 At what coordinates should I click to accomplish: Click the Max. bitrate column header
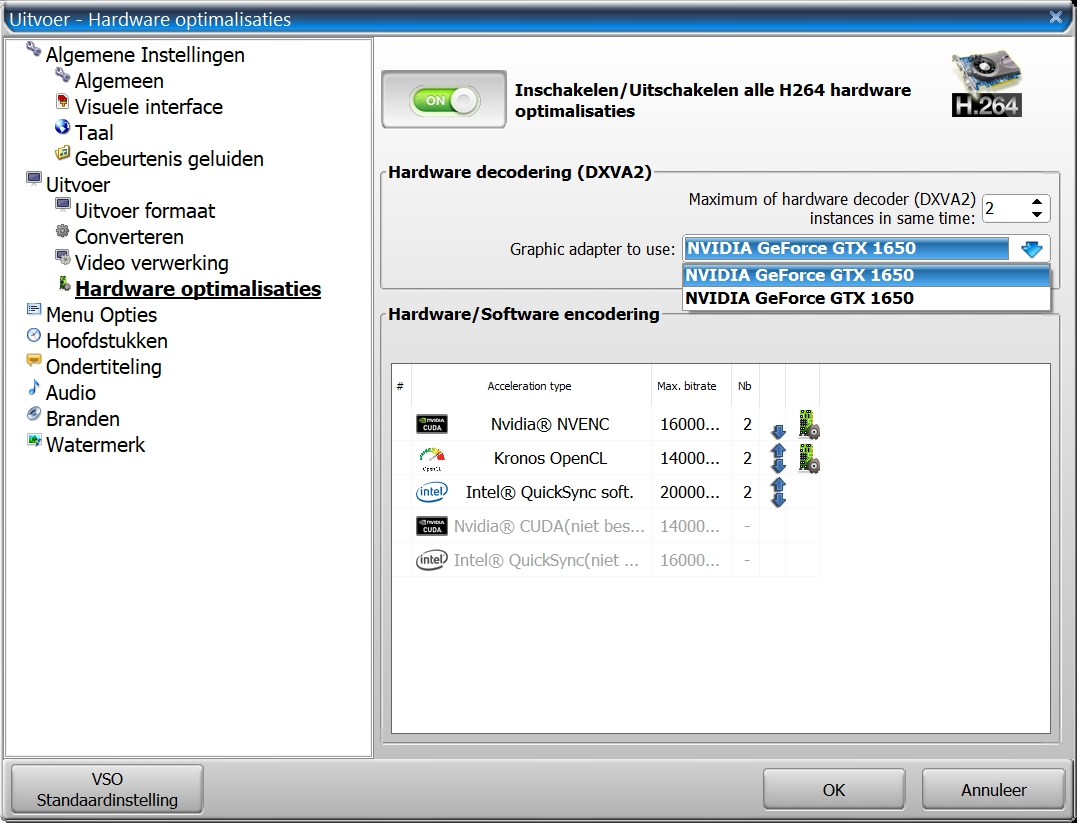coord(686,386)
